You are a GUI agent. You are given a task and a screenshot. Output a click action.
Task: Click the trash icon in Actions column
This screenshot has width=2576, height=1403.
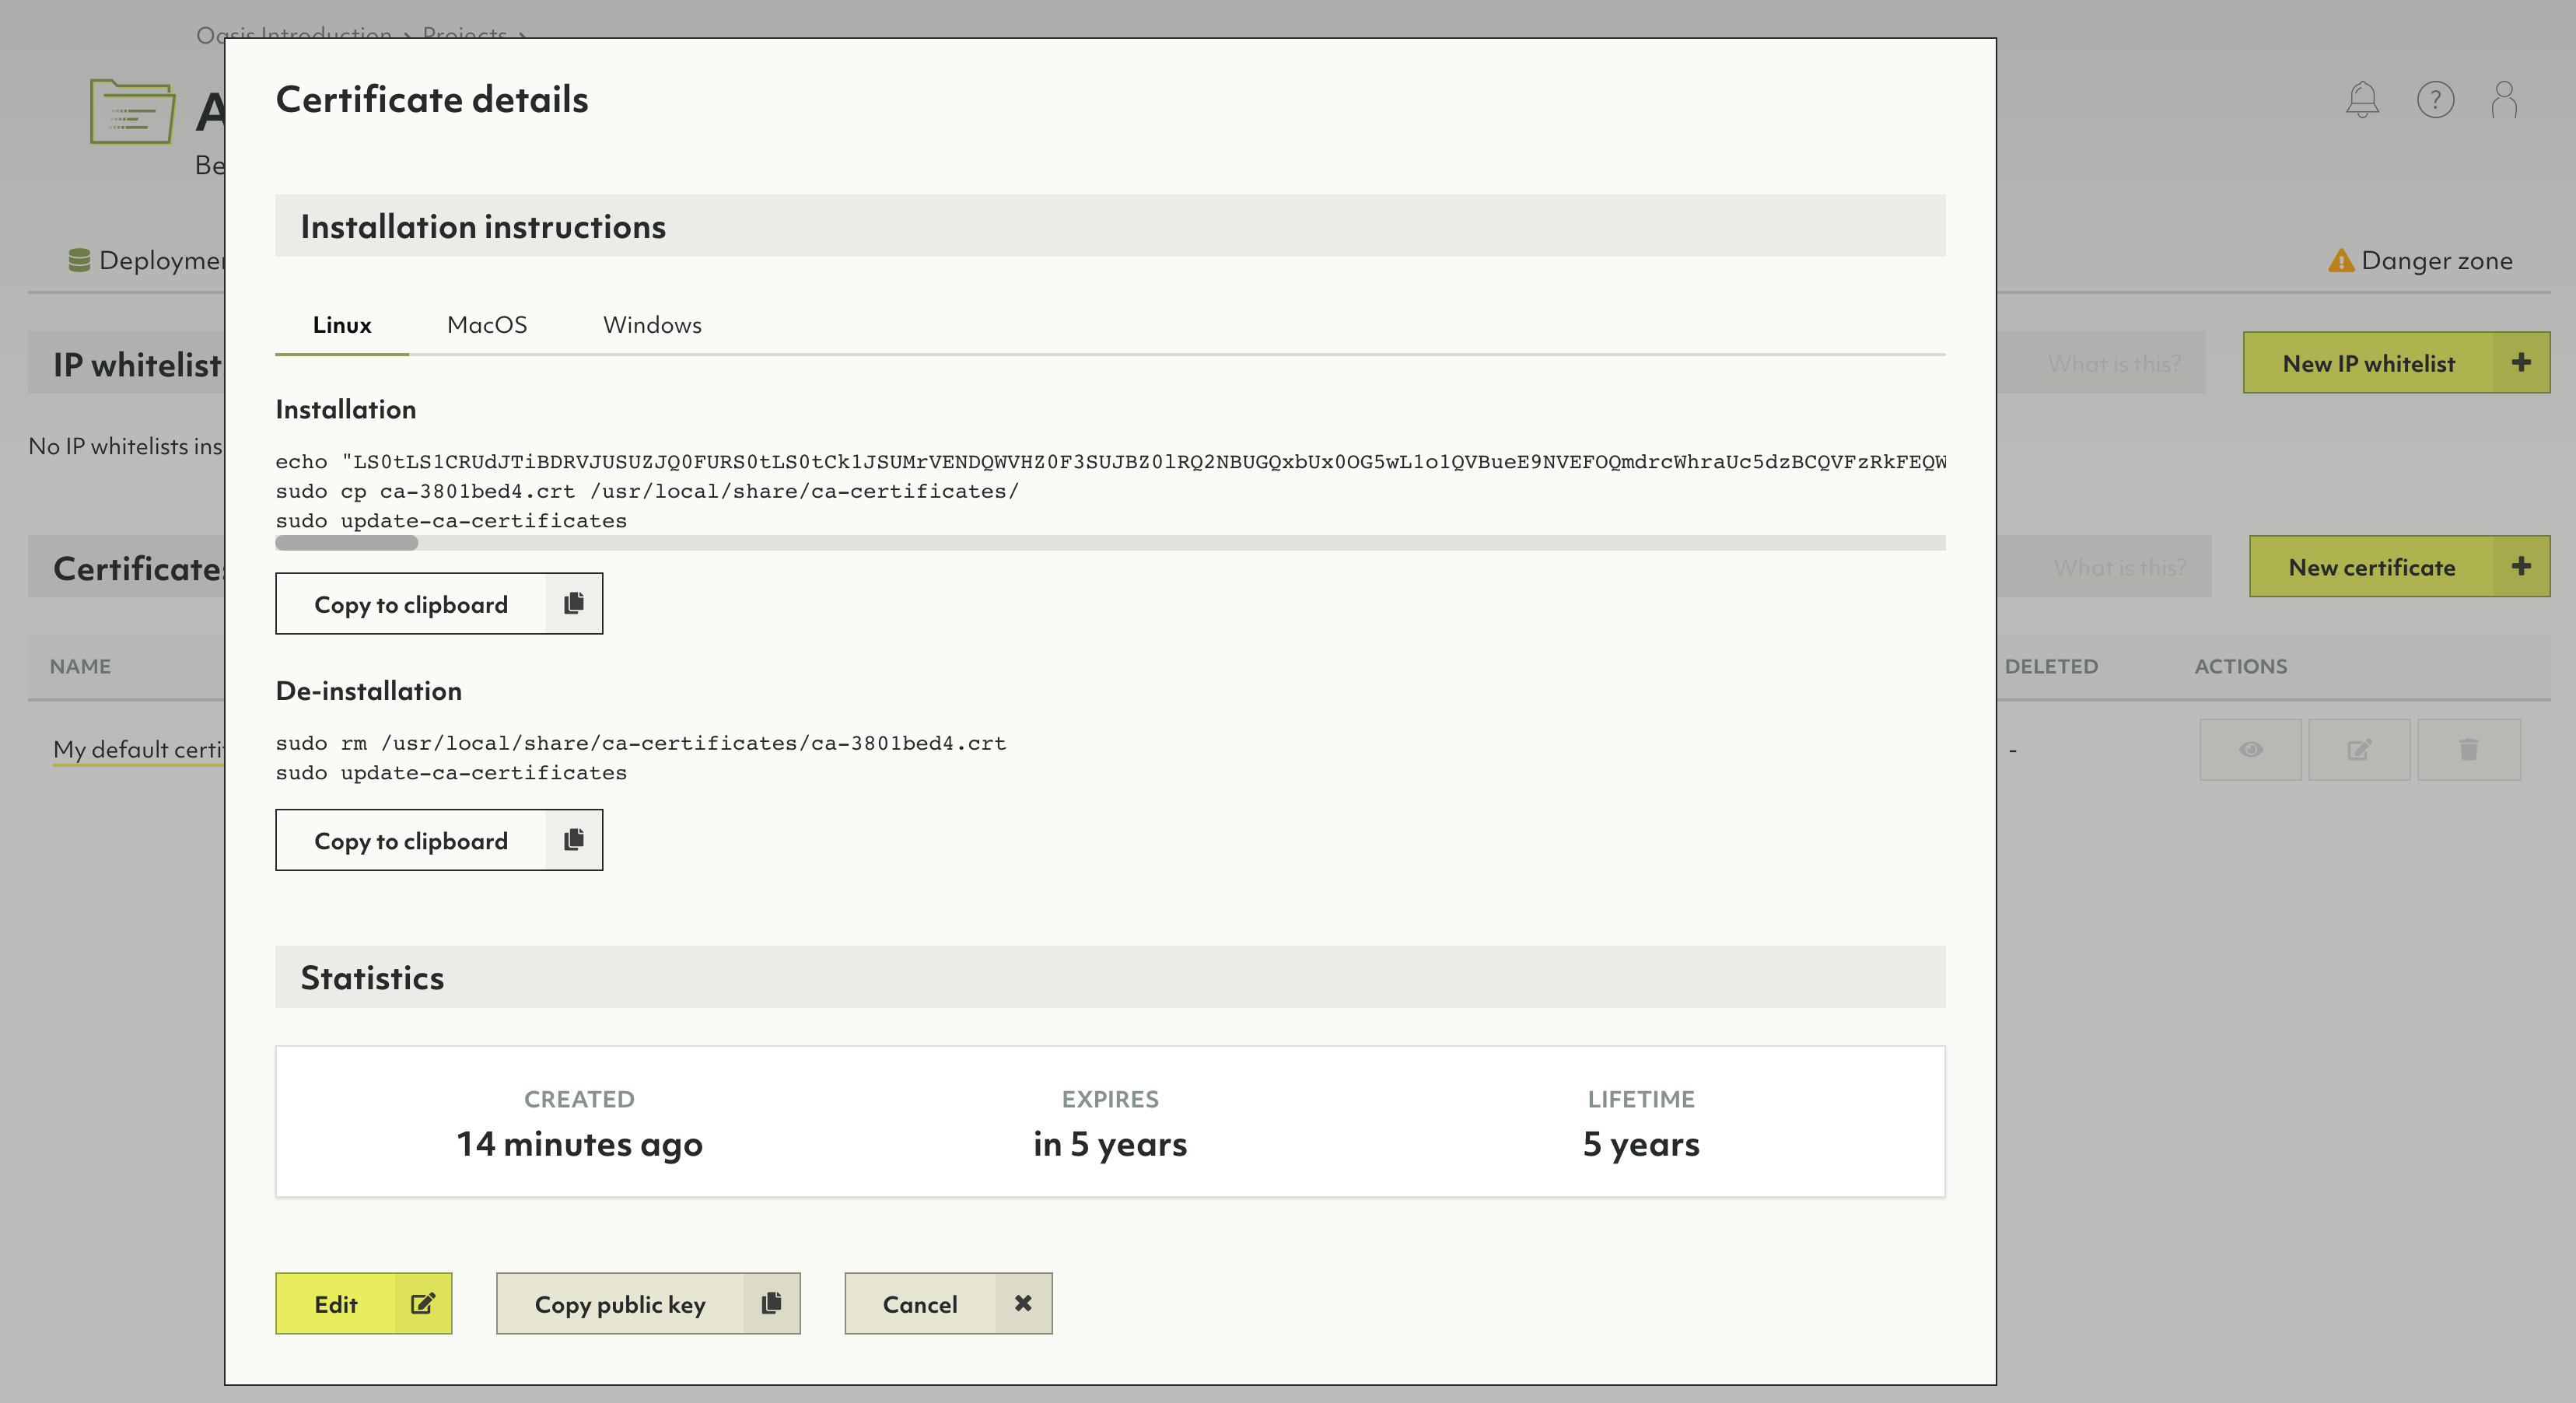pos(2468,749)
